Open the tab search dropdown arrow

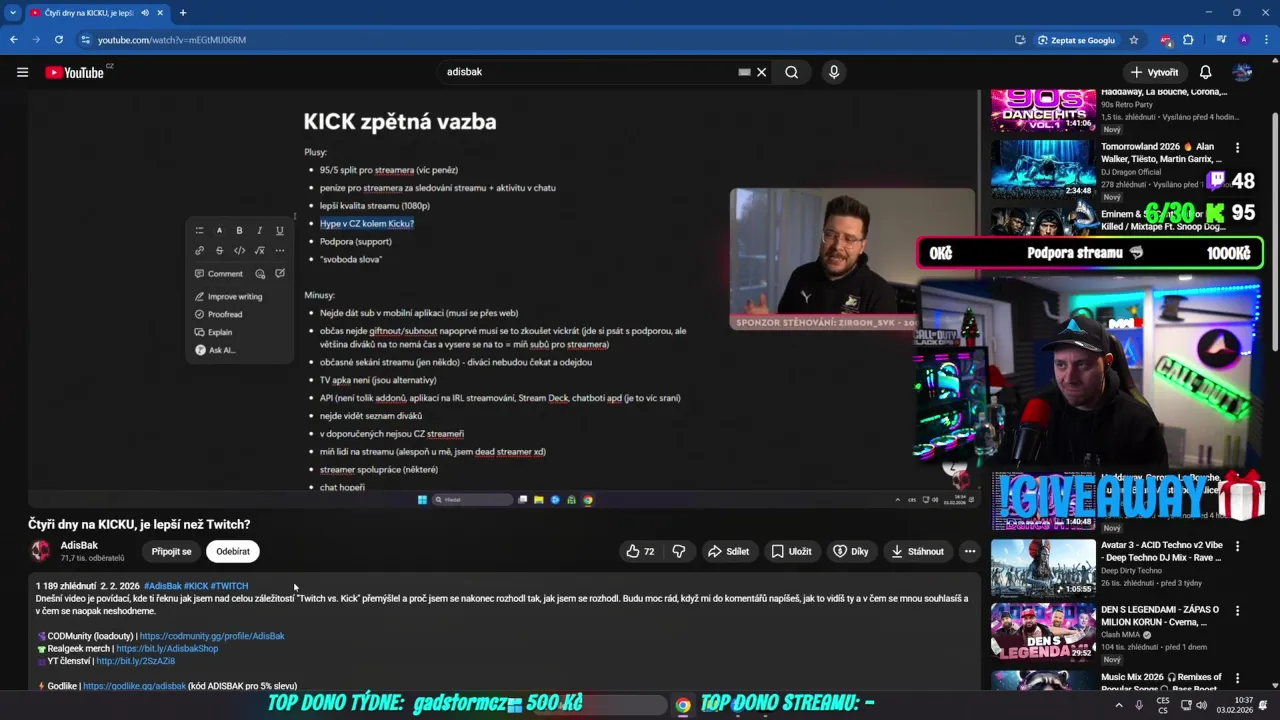(x=13, y=13)
